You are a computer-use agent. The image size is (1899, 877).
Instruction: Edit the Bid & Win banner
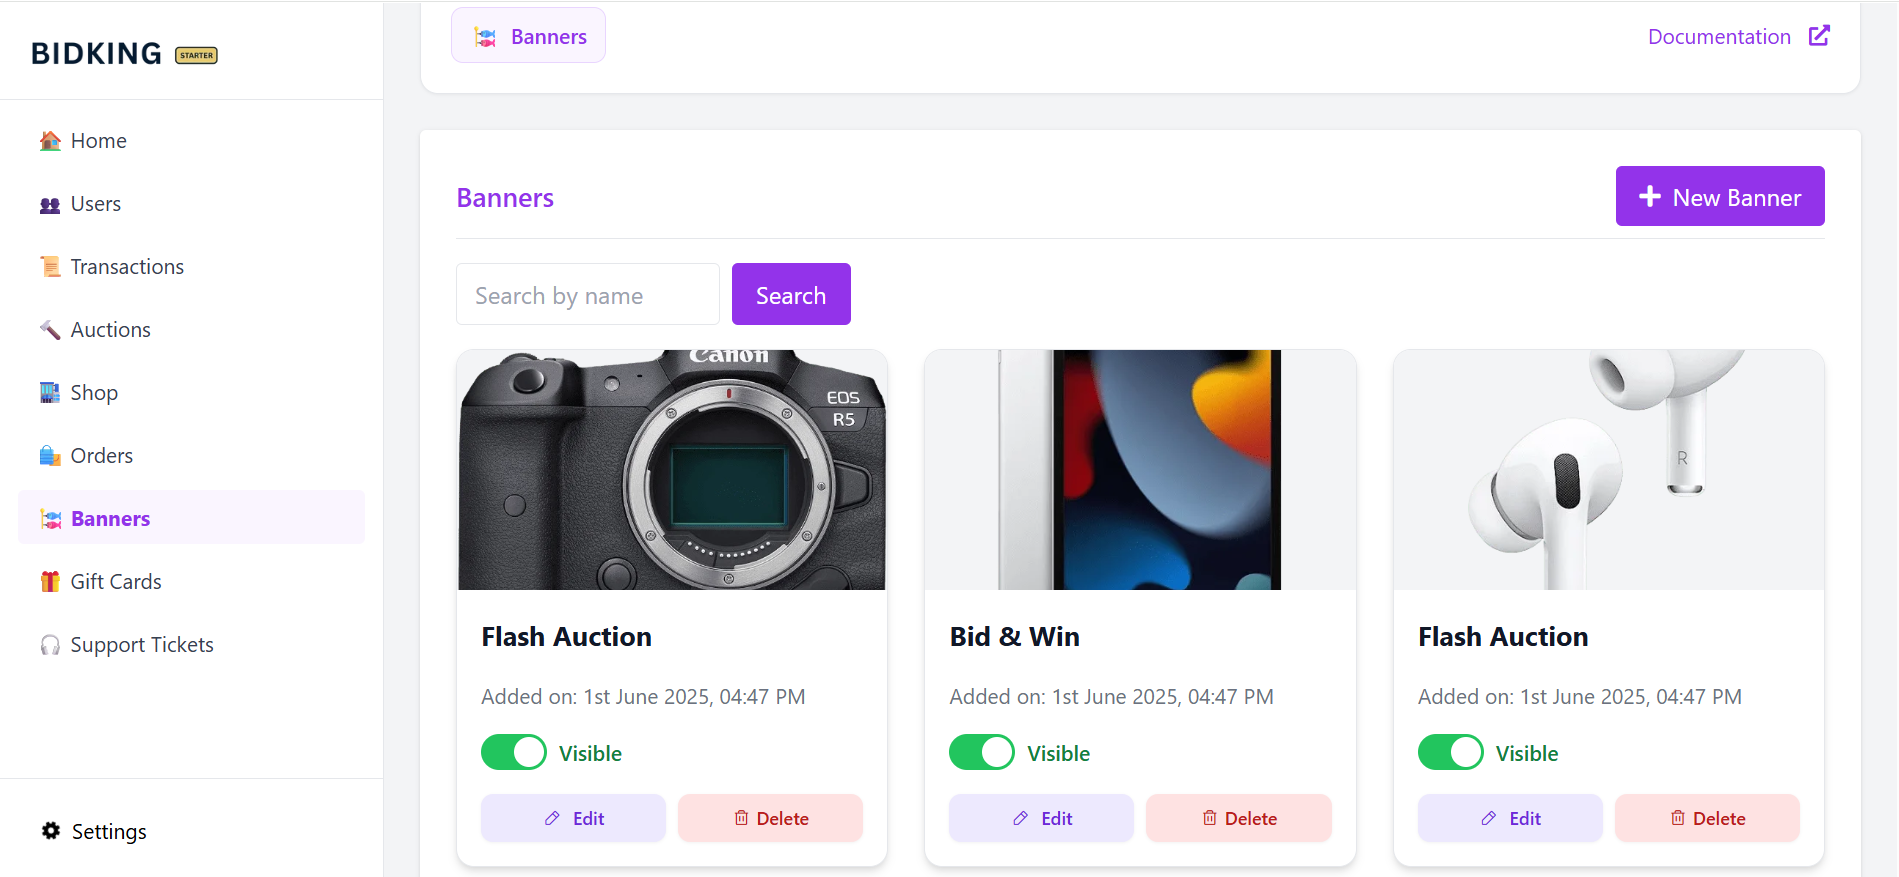click(1041, 818)
